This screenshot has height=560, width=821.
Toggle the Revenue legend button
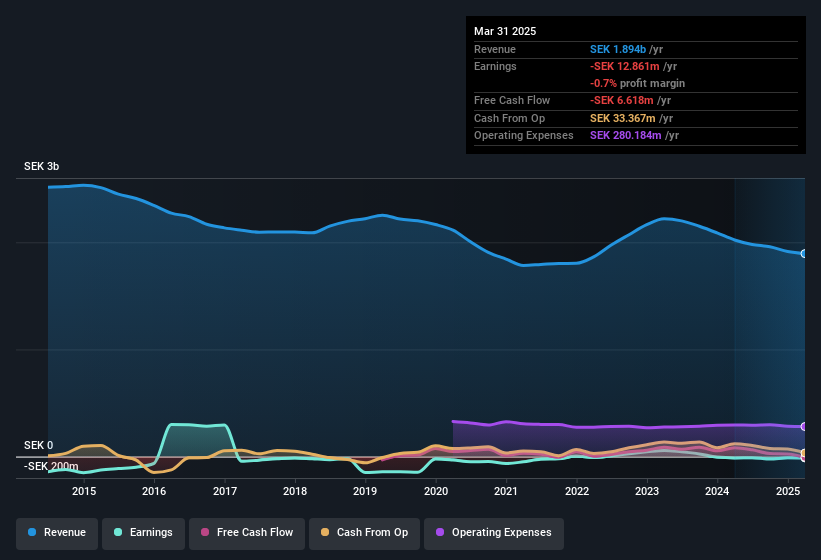57,533
